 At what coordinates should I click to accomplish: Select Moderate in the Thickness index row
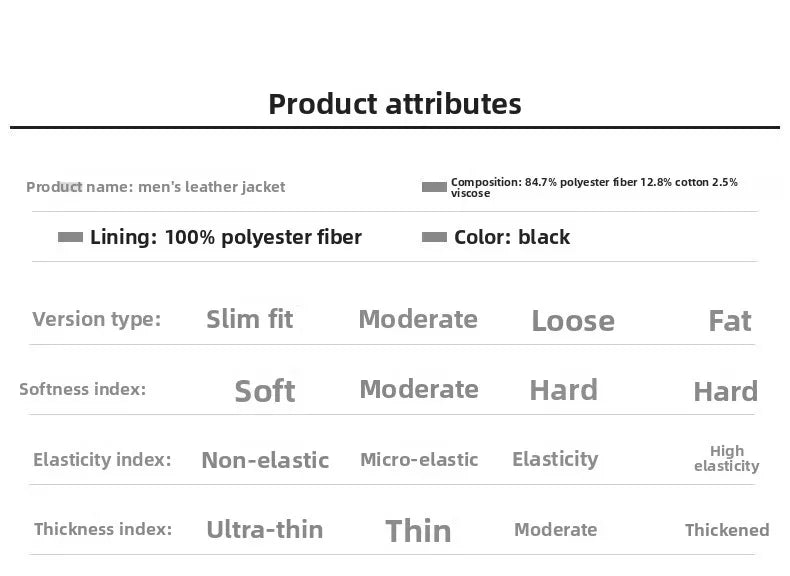556,530
